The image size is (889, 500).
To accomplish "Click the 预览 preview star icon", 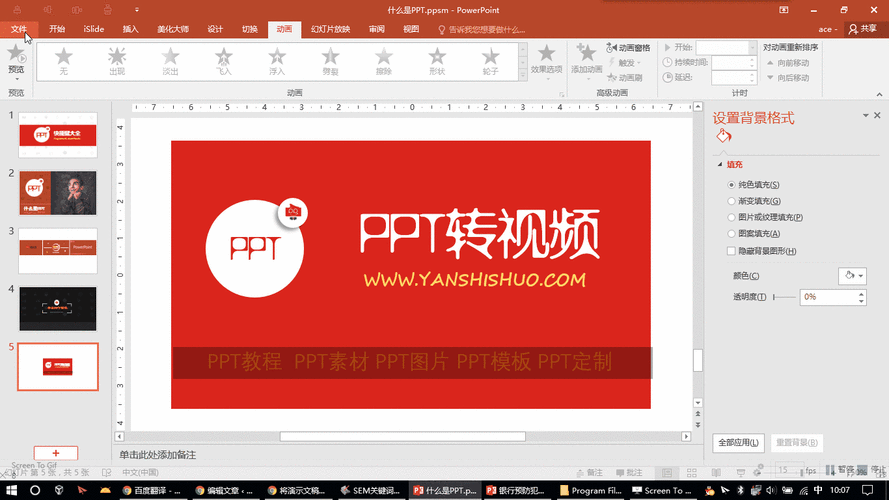I will (16, 54).
